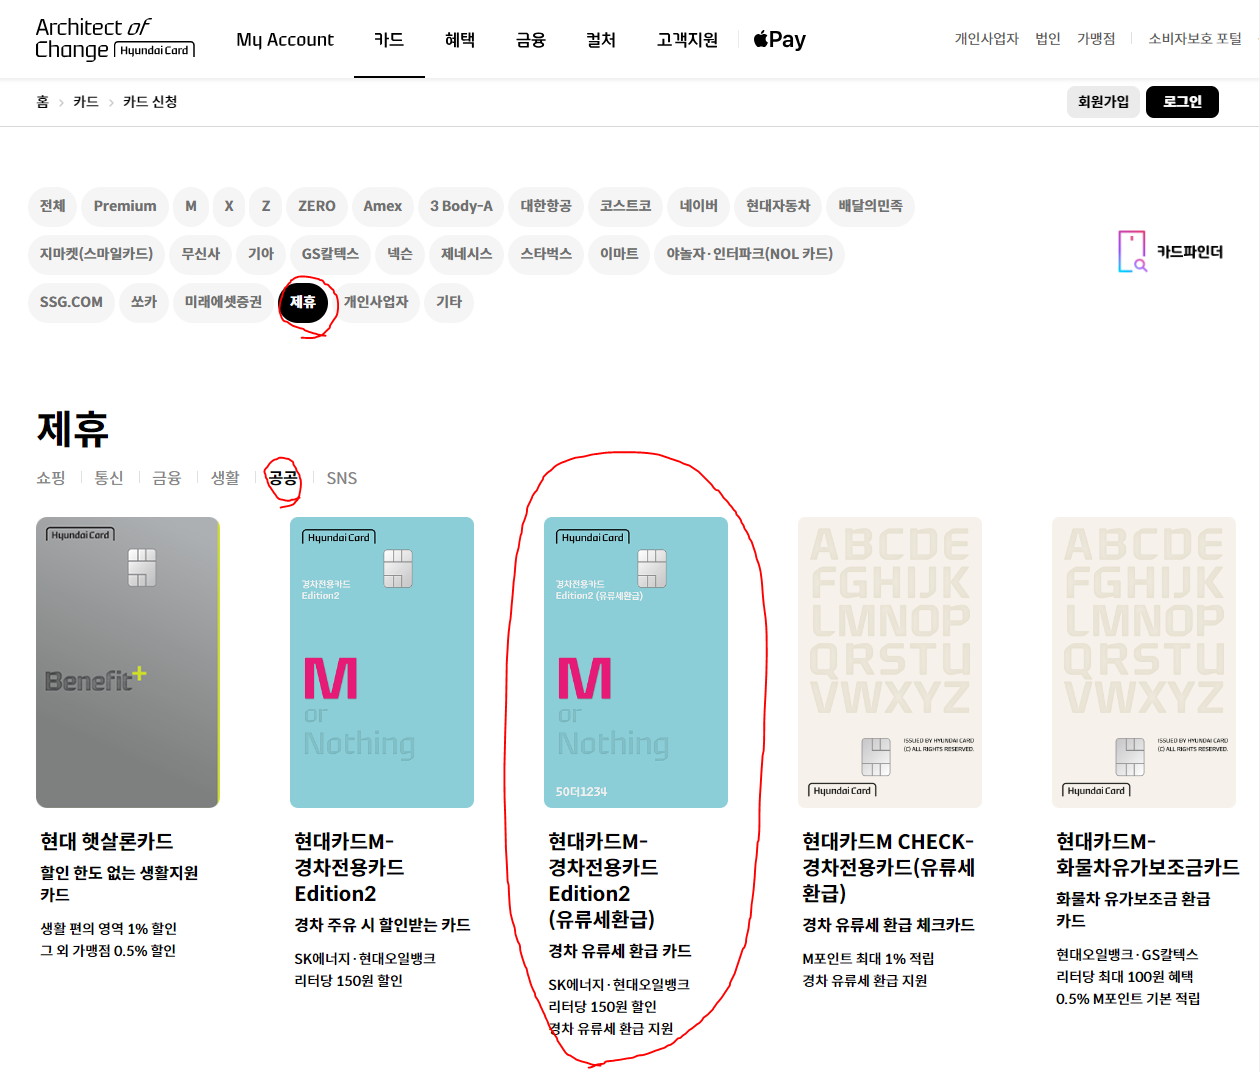Select the 네이버 filter chip

pyautogui.click(x=699, y=206)
